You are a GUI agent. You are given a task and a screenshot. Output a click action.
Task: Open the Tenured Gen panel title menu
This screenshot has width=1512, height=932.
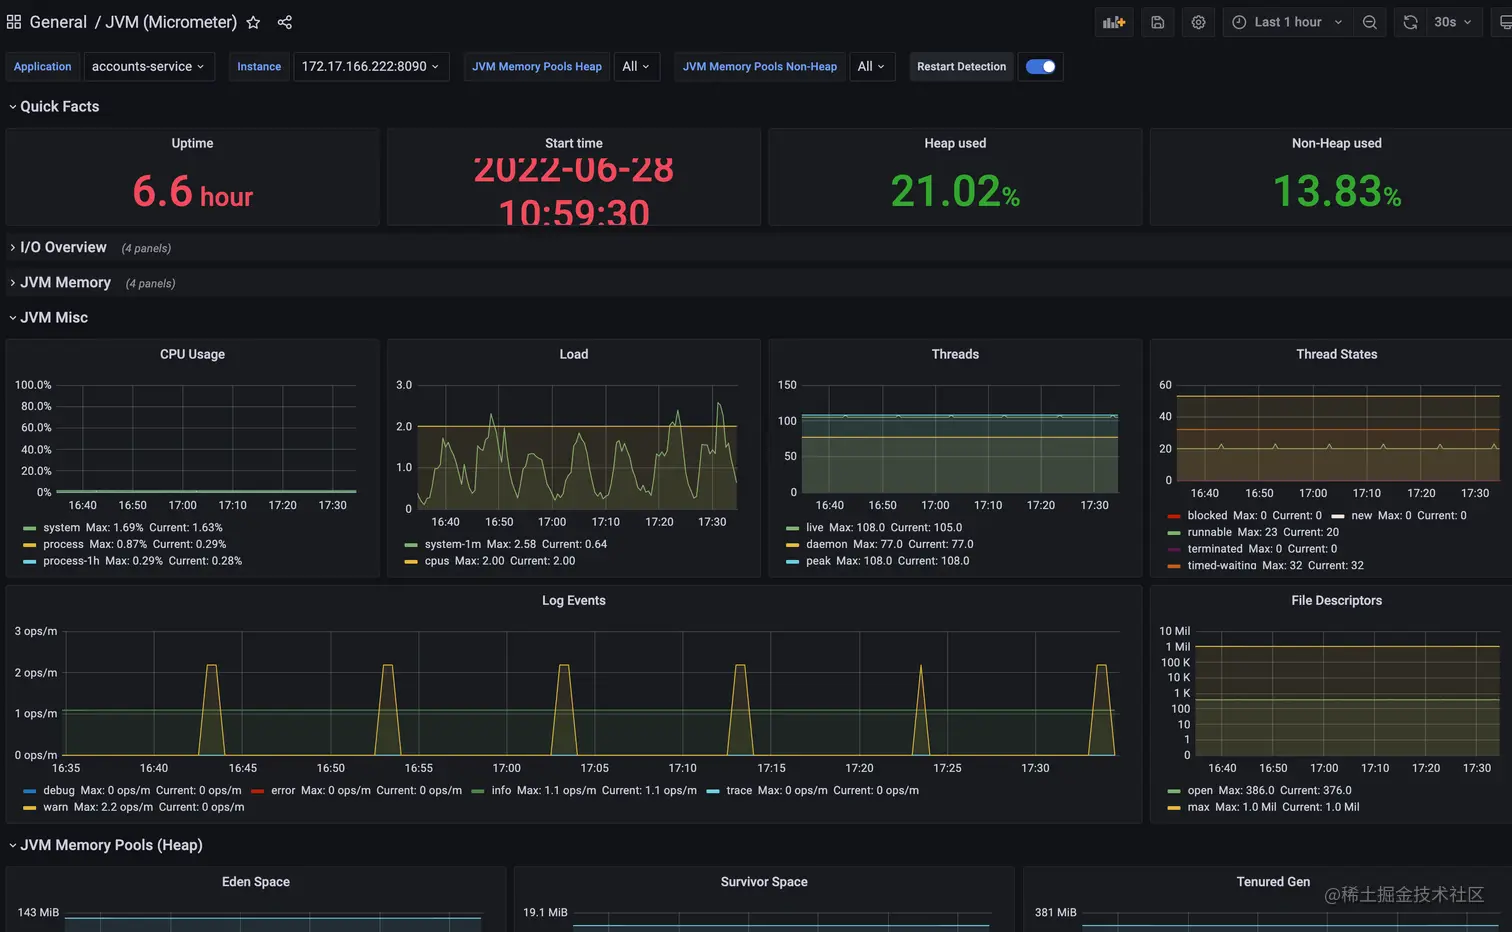pos(1273,882)
